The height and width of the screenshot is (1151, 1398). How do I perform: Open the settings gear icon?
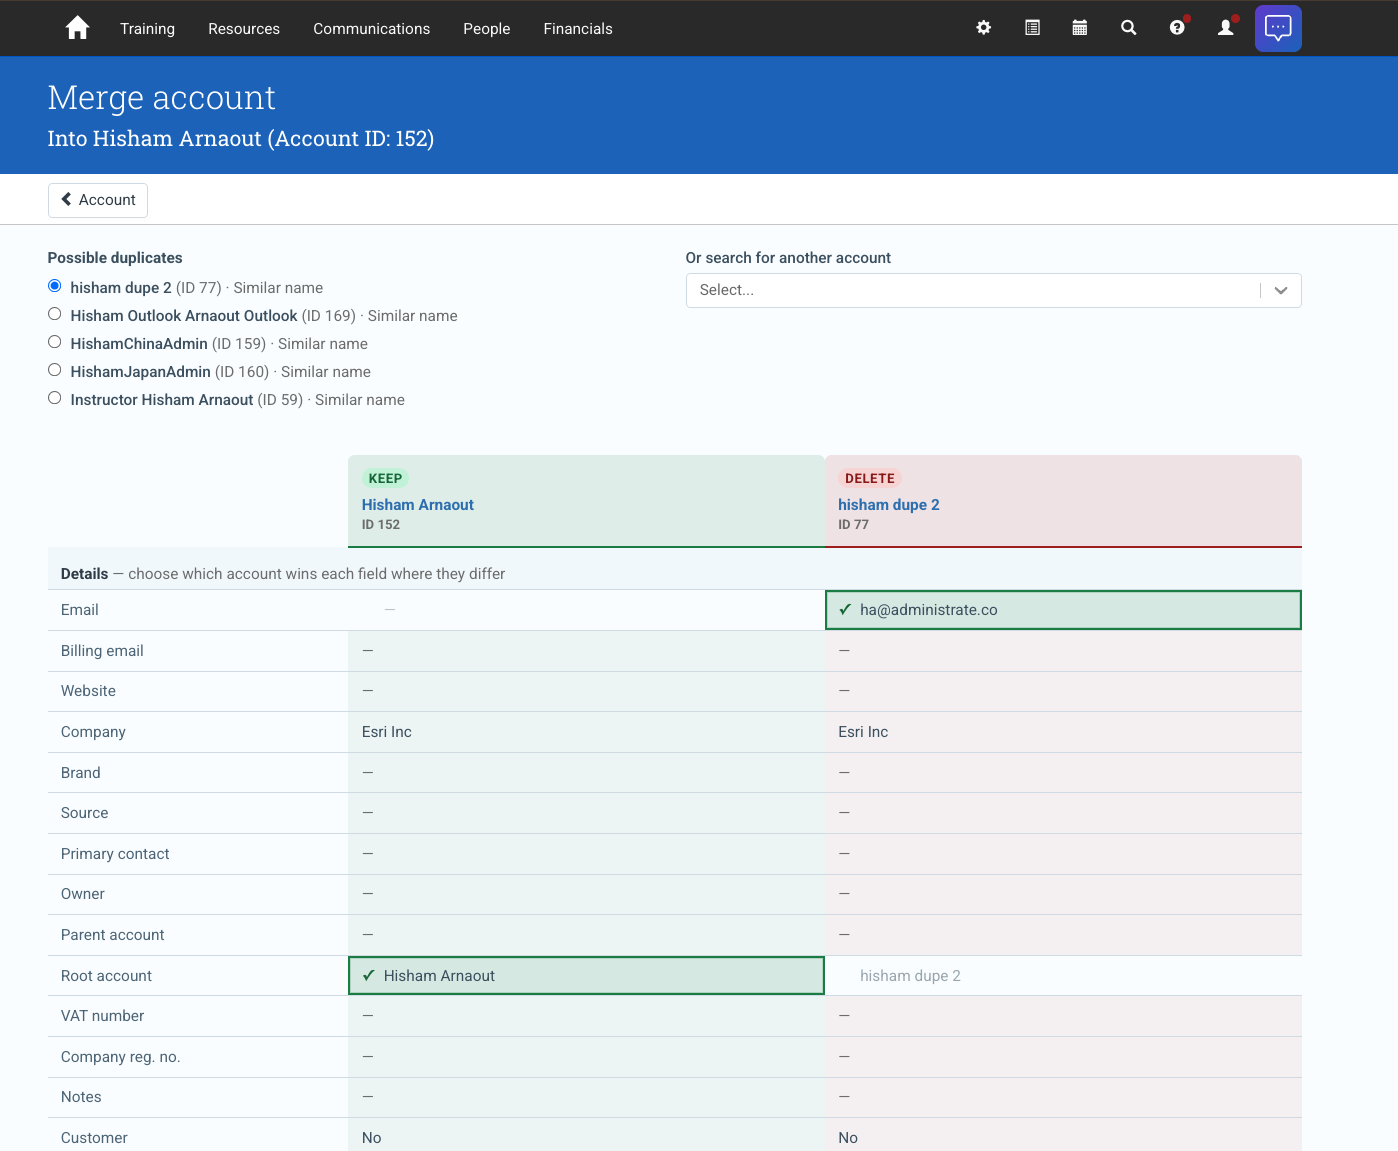984,28
